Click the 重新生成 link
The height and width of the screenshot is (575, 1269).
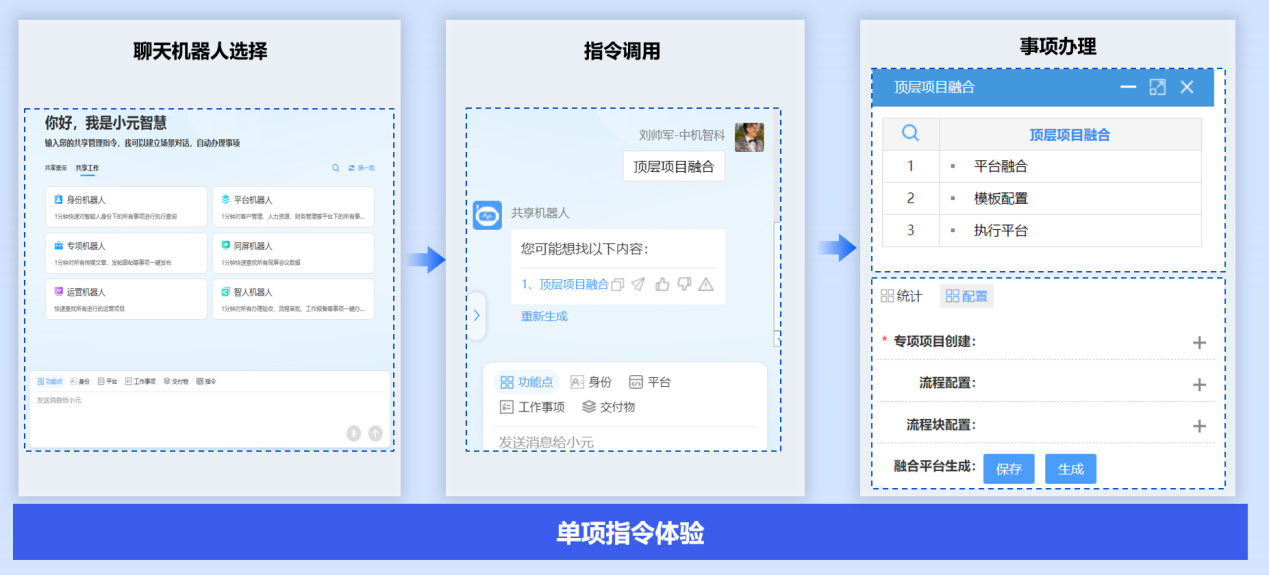pos(544,316)
